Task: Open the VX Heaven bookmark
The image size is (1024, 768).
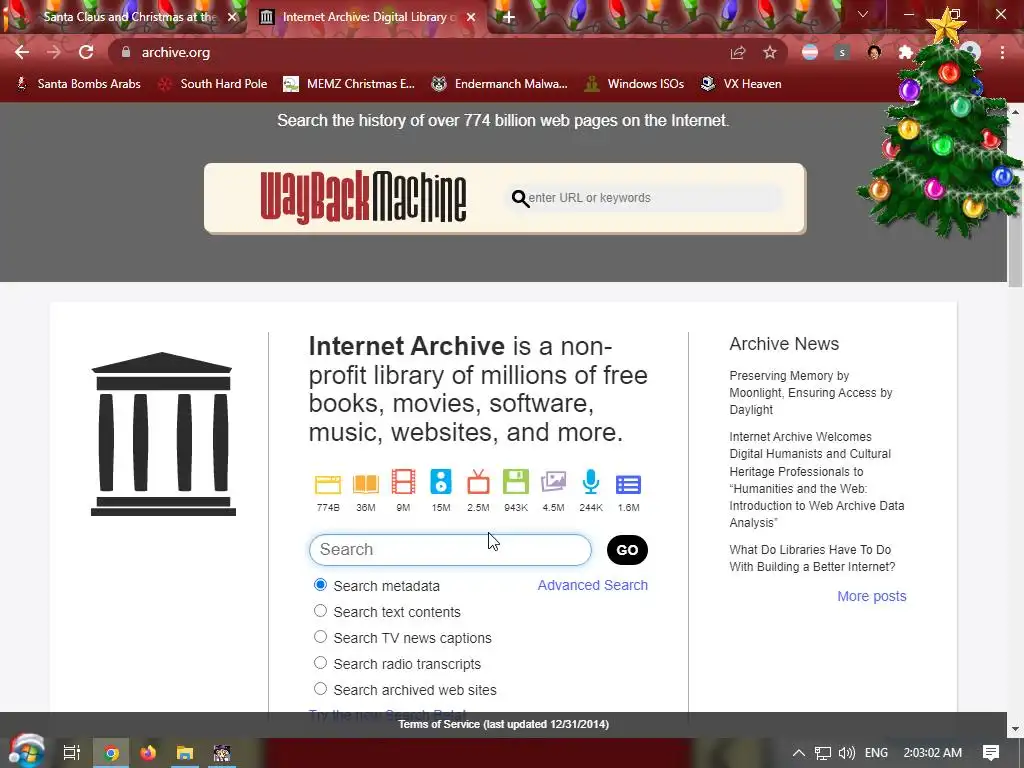Action: tap(741, 84)
